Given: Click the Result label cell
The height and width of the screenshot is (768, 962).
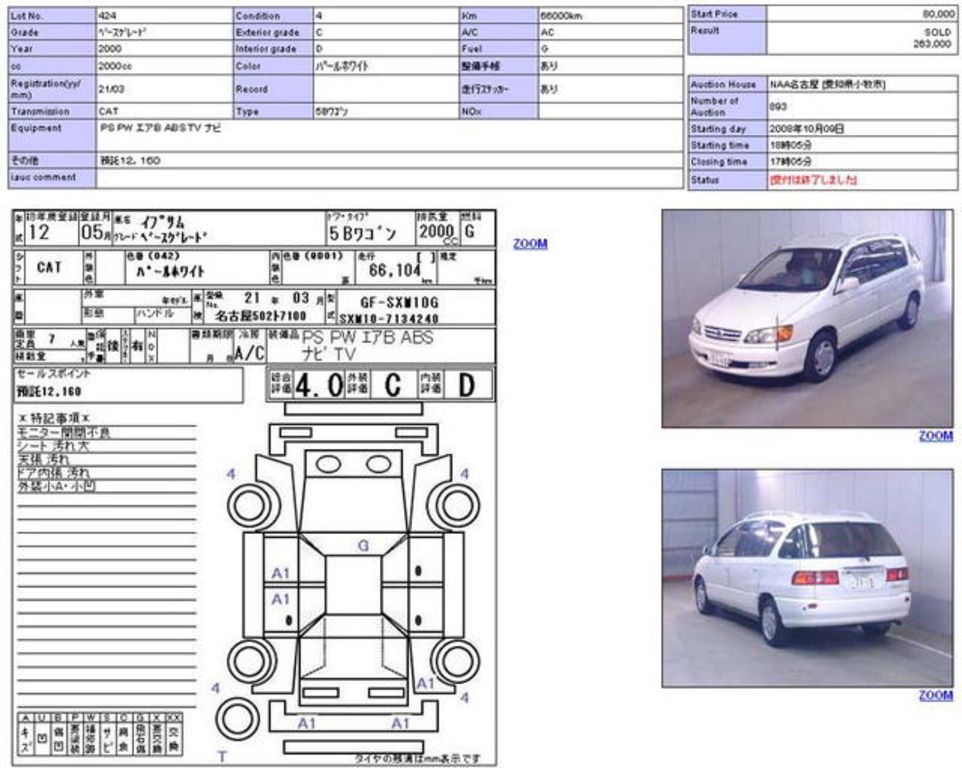Looking at the screenshot, I should [x=728, y=38].
